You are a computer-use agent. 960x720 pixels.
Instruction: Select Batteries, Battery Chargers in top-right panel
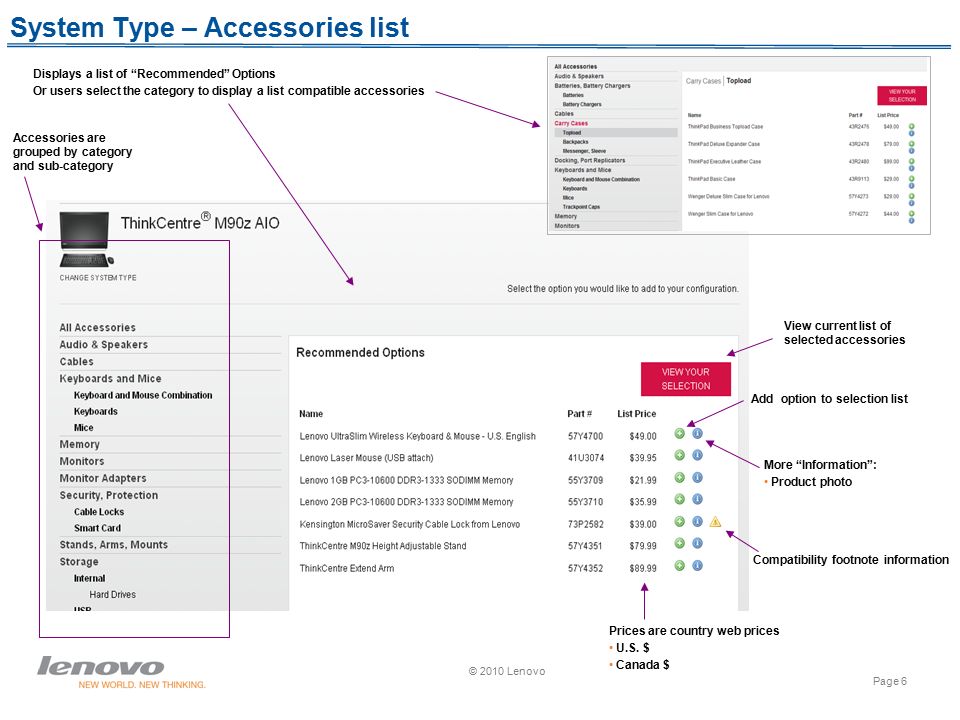[x=593, y=86]
